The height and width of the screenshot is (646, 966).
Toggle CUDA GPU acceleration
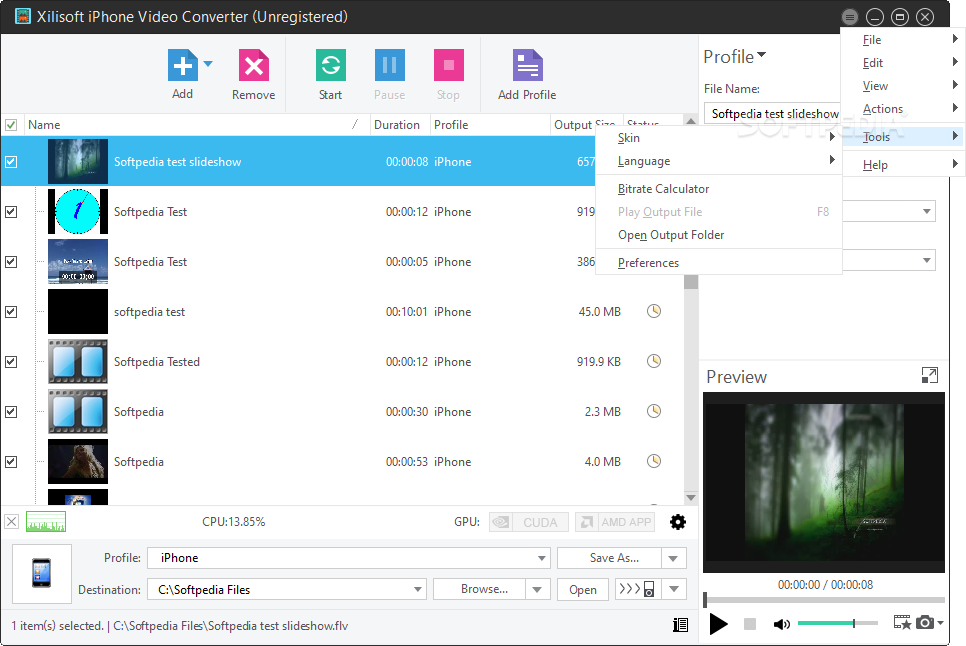[529, 522]
